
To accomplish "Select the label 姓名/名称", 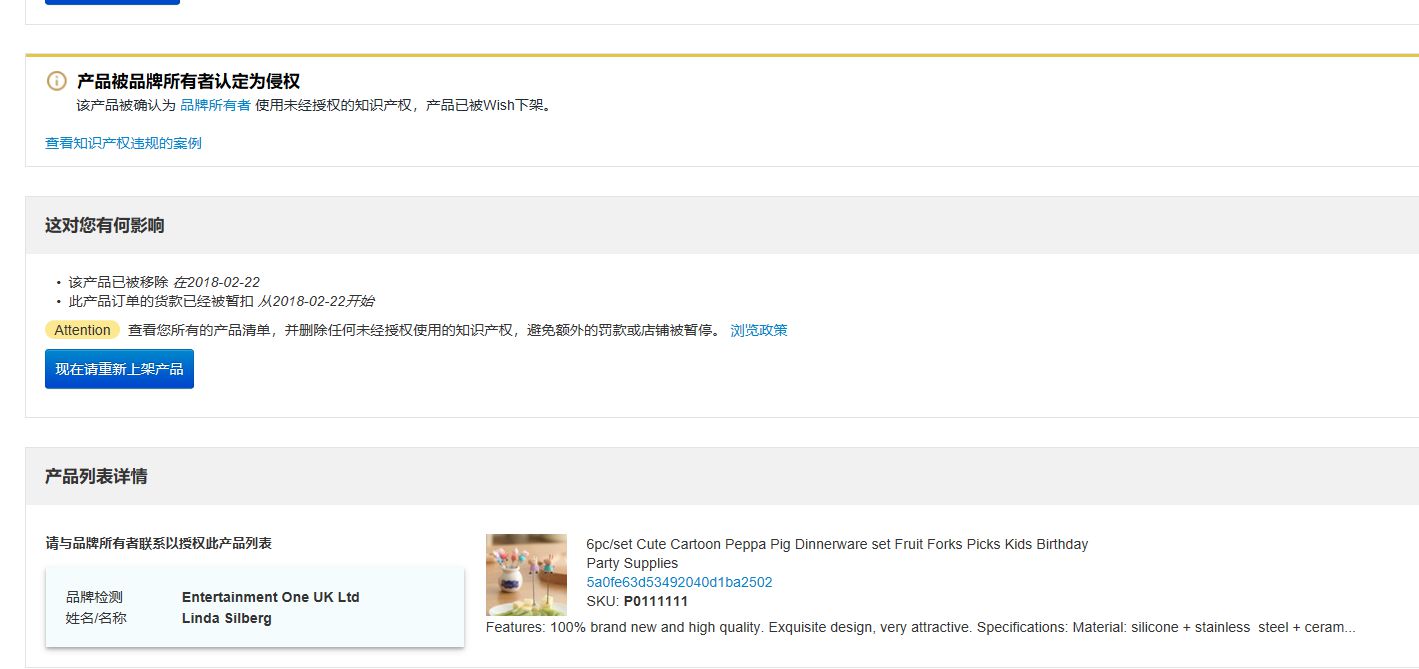I will tap(96, 618).
